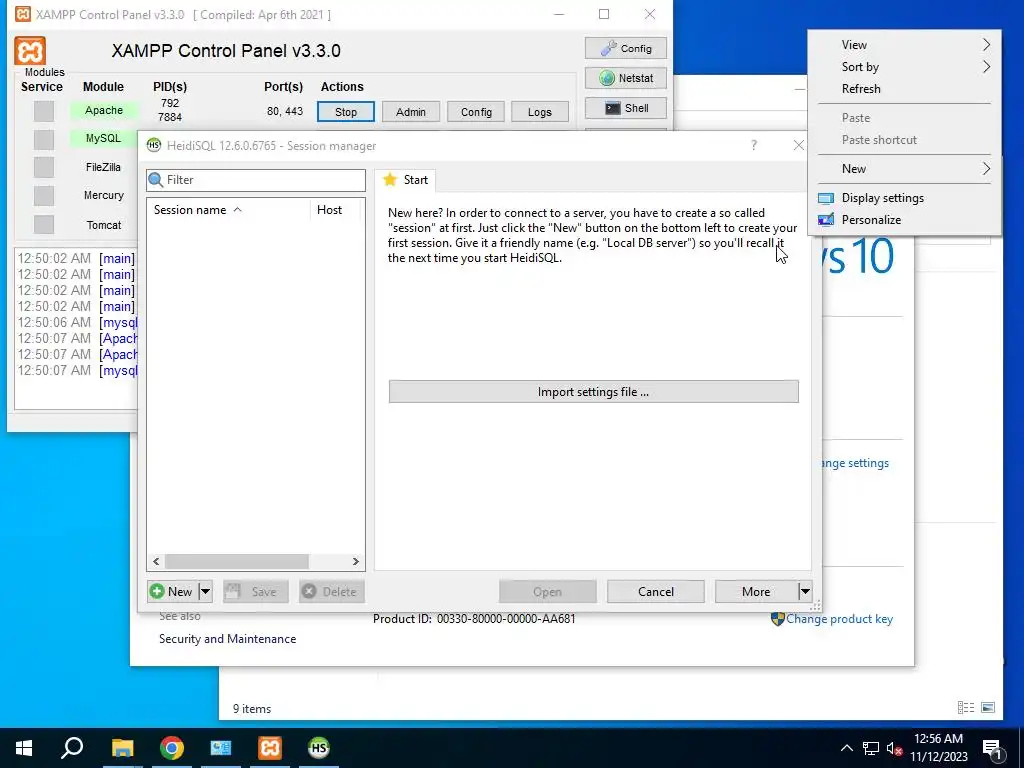Toggle Mercury service checkbox
Screen dimensions: 1024x768
point(44,195)
